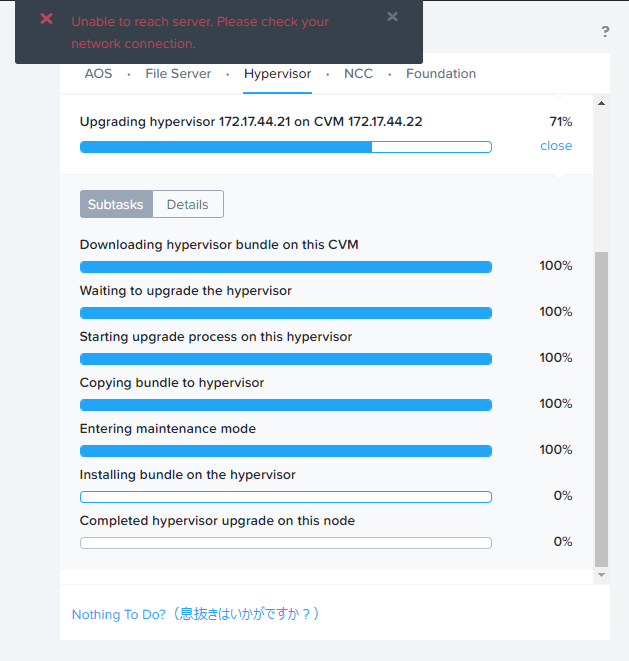629x661 pixels.
Task: Switch to the Details view
Action: 188,204
